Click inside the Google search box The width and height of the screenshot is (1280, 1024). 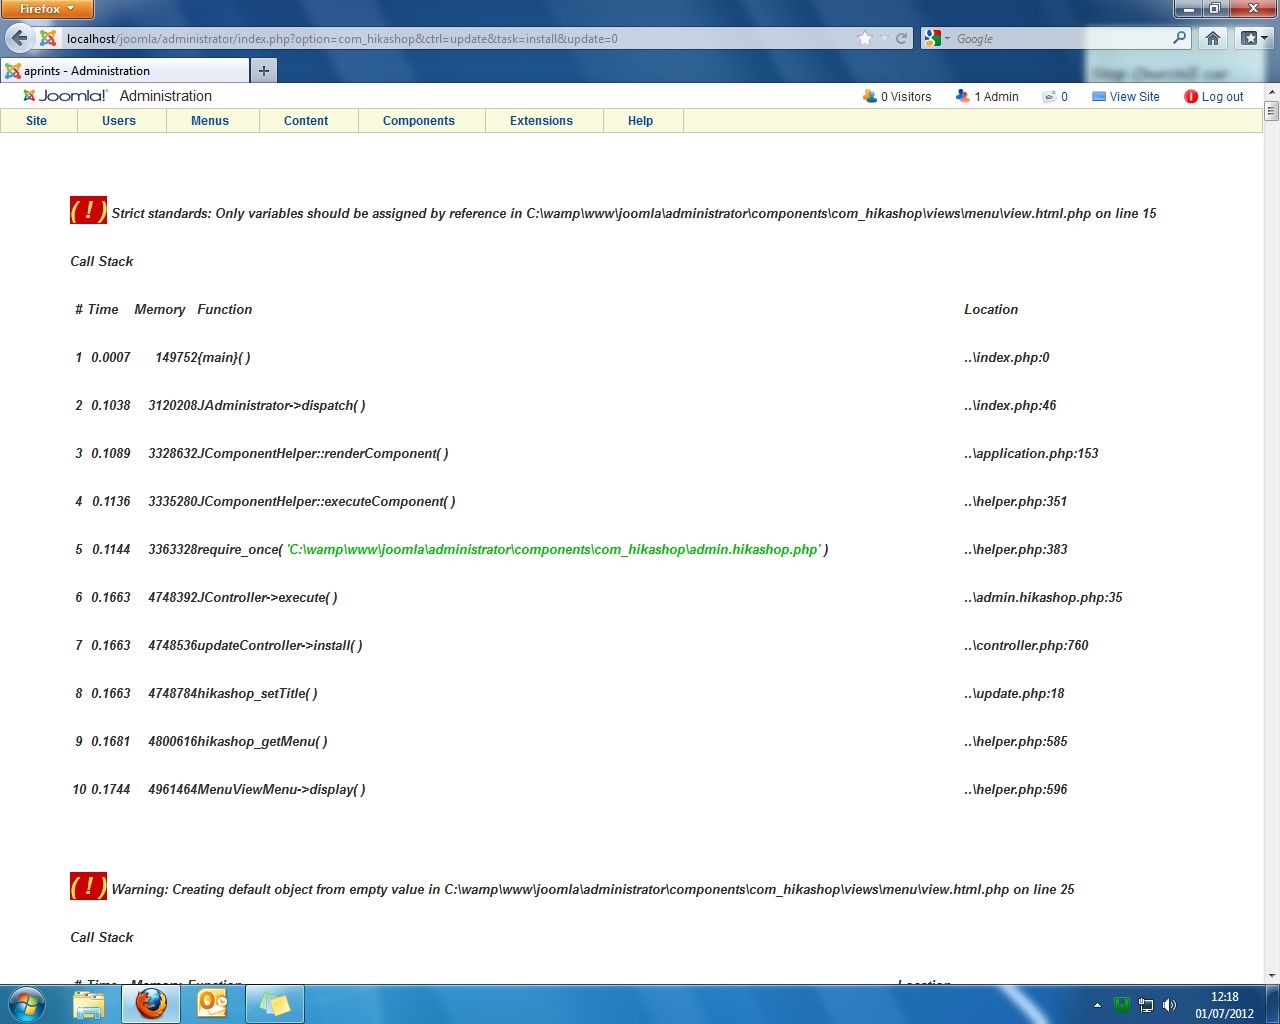click(1062, 39)
